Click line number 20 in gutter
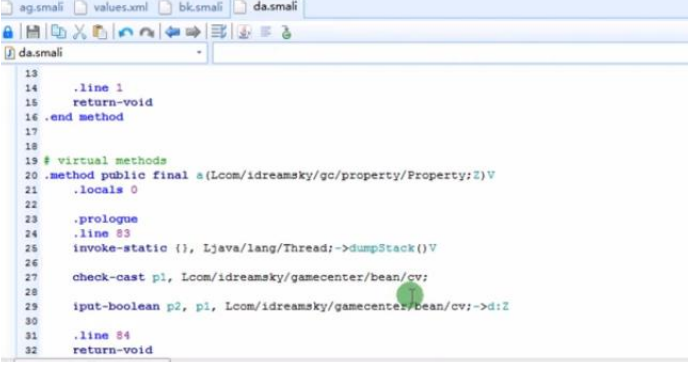 click(x=31, y=175)
